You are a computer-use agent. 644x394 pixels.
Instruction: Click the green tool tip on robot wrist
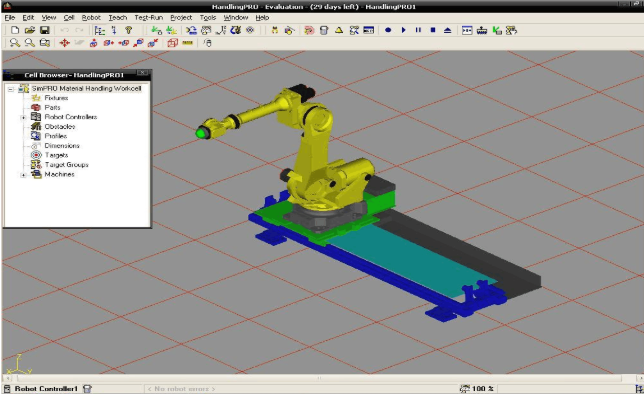click(x=201, y=133)
